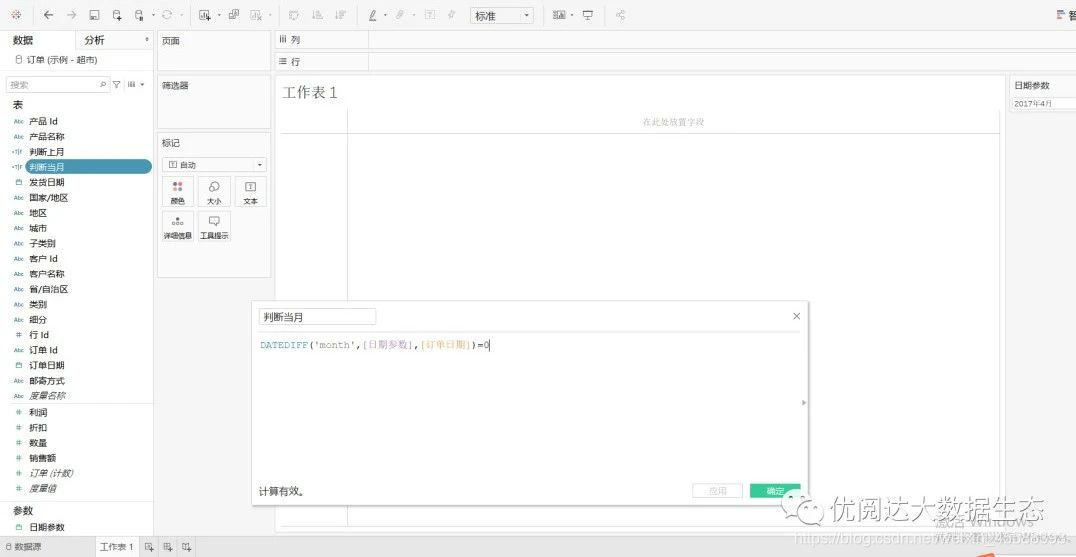Select the 订单 (示例 - 超市) data source
Viewport: 1076px width, 557px height.
point(62,60)
